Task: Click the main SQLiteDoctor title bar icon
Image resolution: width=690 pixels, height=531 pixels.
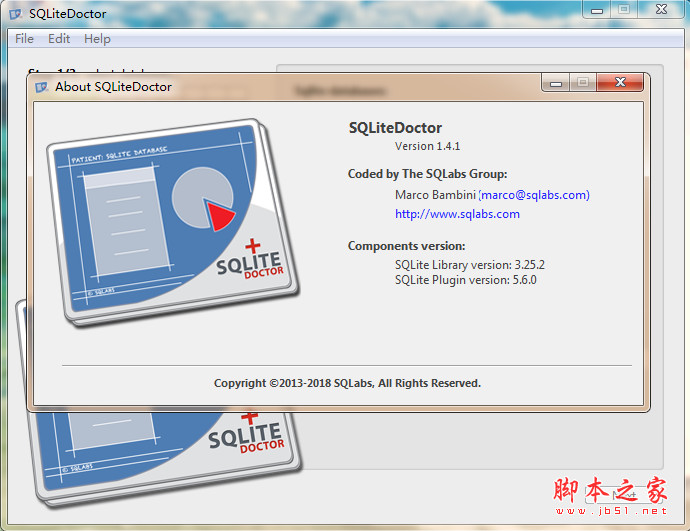Action: [x=16, y=14]
